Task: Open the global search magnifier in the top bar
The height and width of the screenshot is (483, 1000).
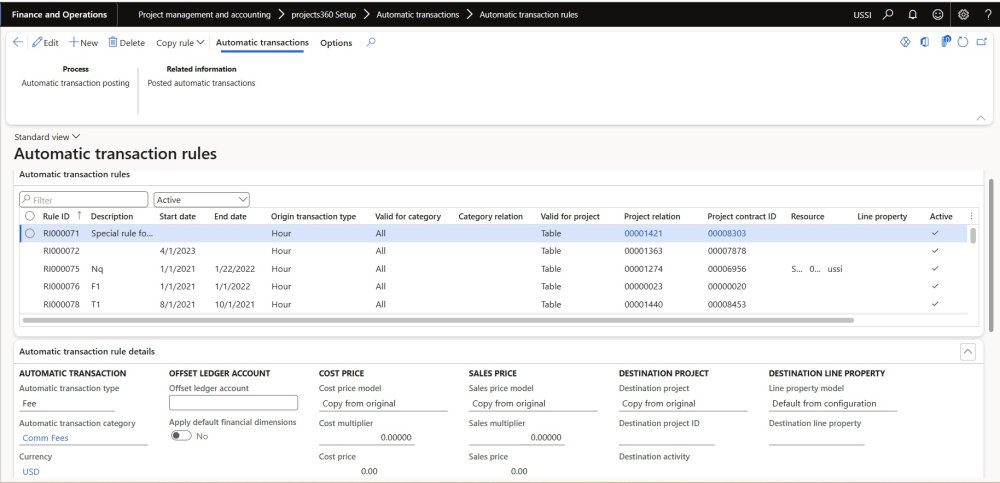Action: coord(888,15)
